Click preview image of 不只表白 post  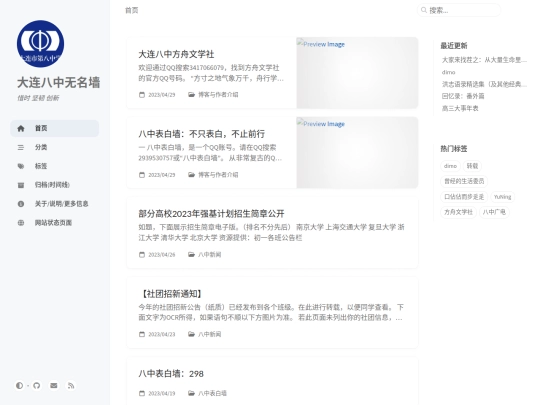pyautogui.click(x=357, y=153)
